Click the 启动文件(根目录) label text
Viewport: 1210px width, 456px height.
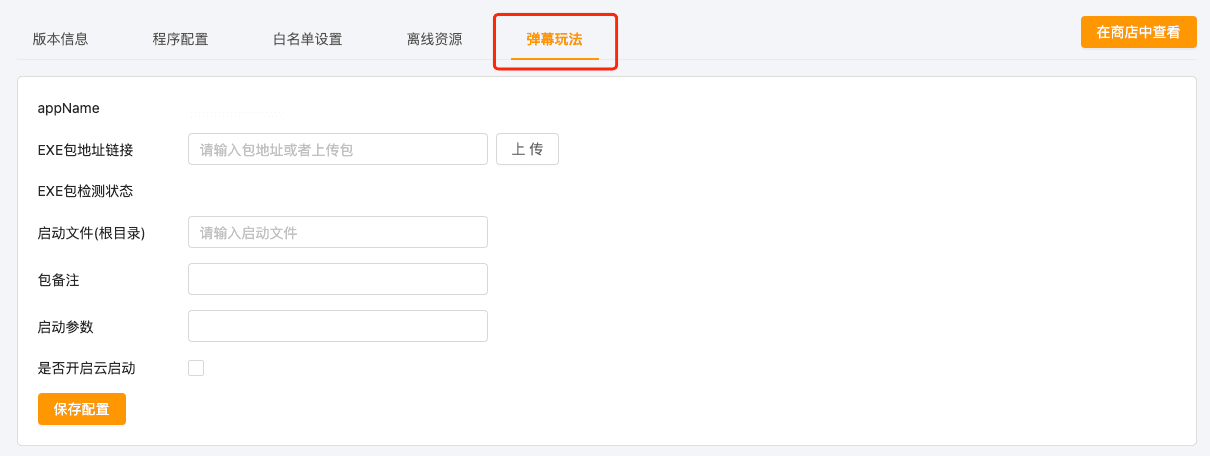[x=91, y=233]
